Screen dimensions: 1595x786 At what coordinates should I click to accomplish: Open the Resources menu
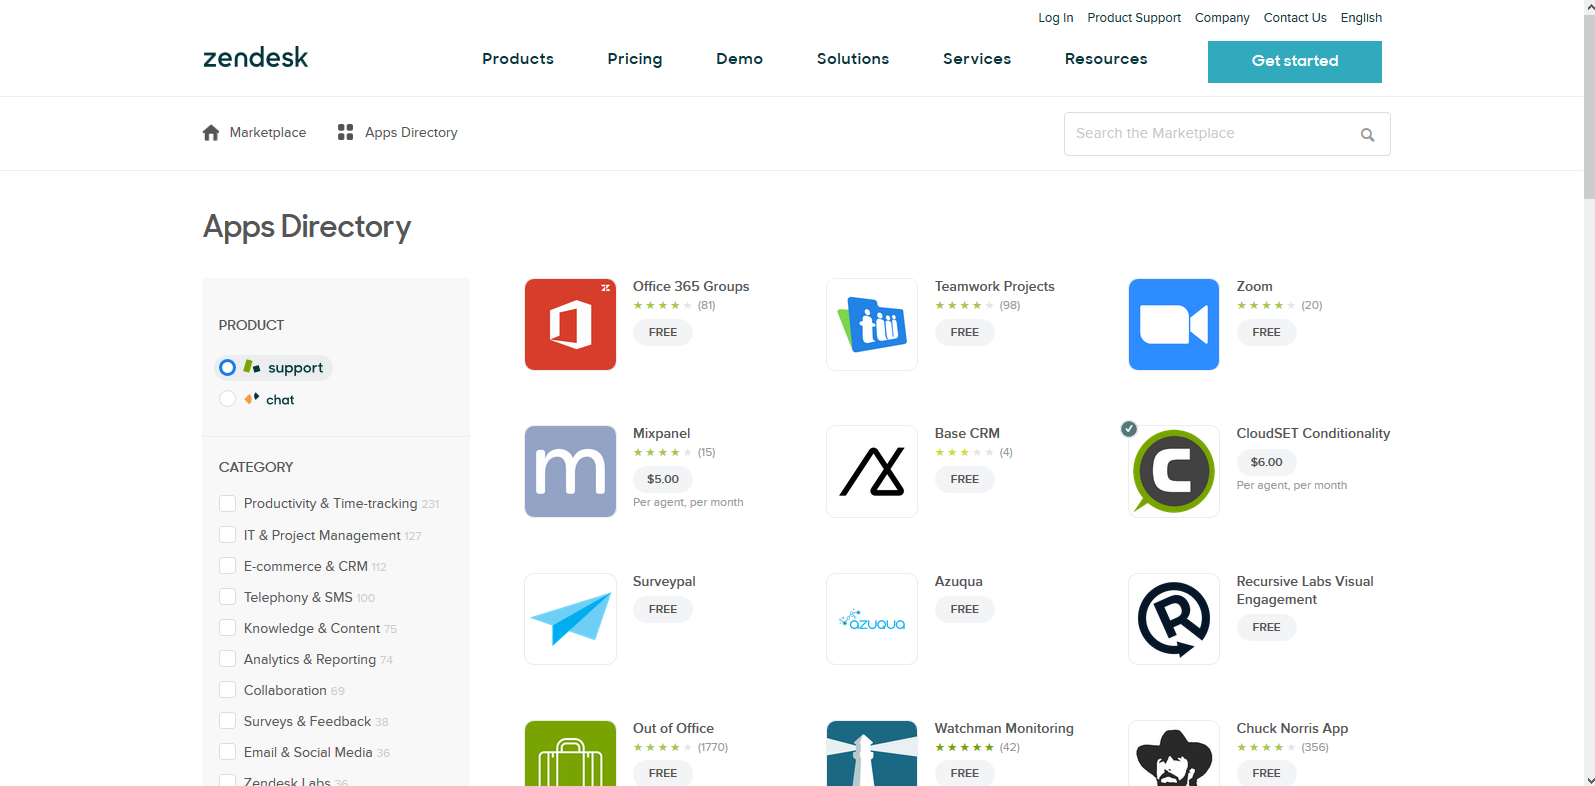click(x=1106, y=59)
